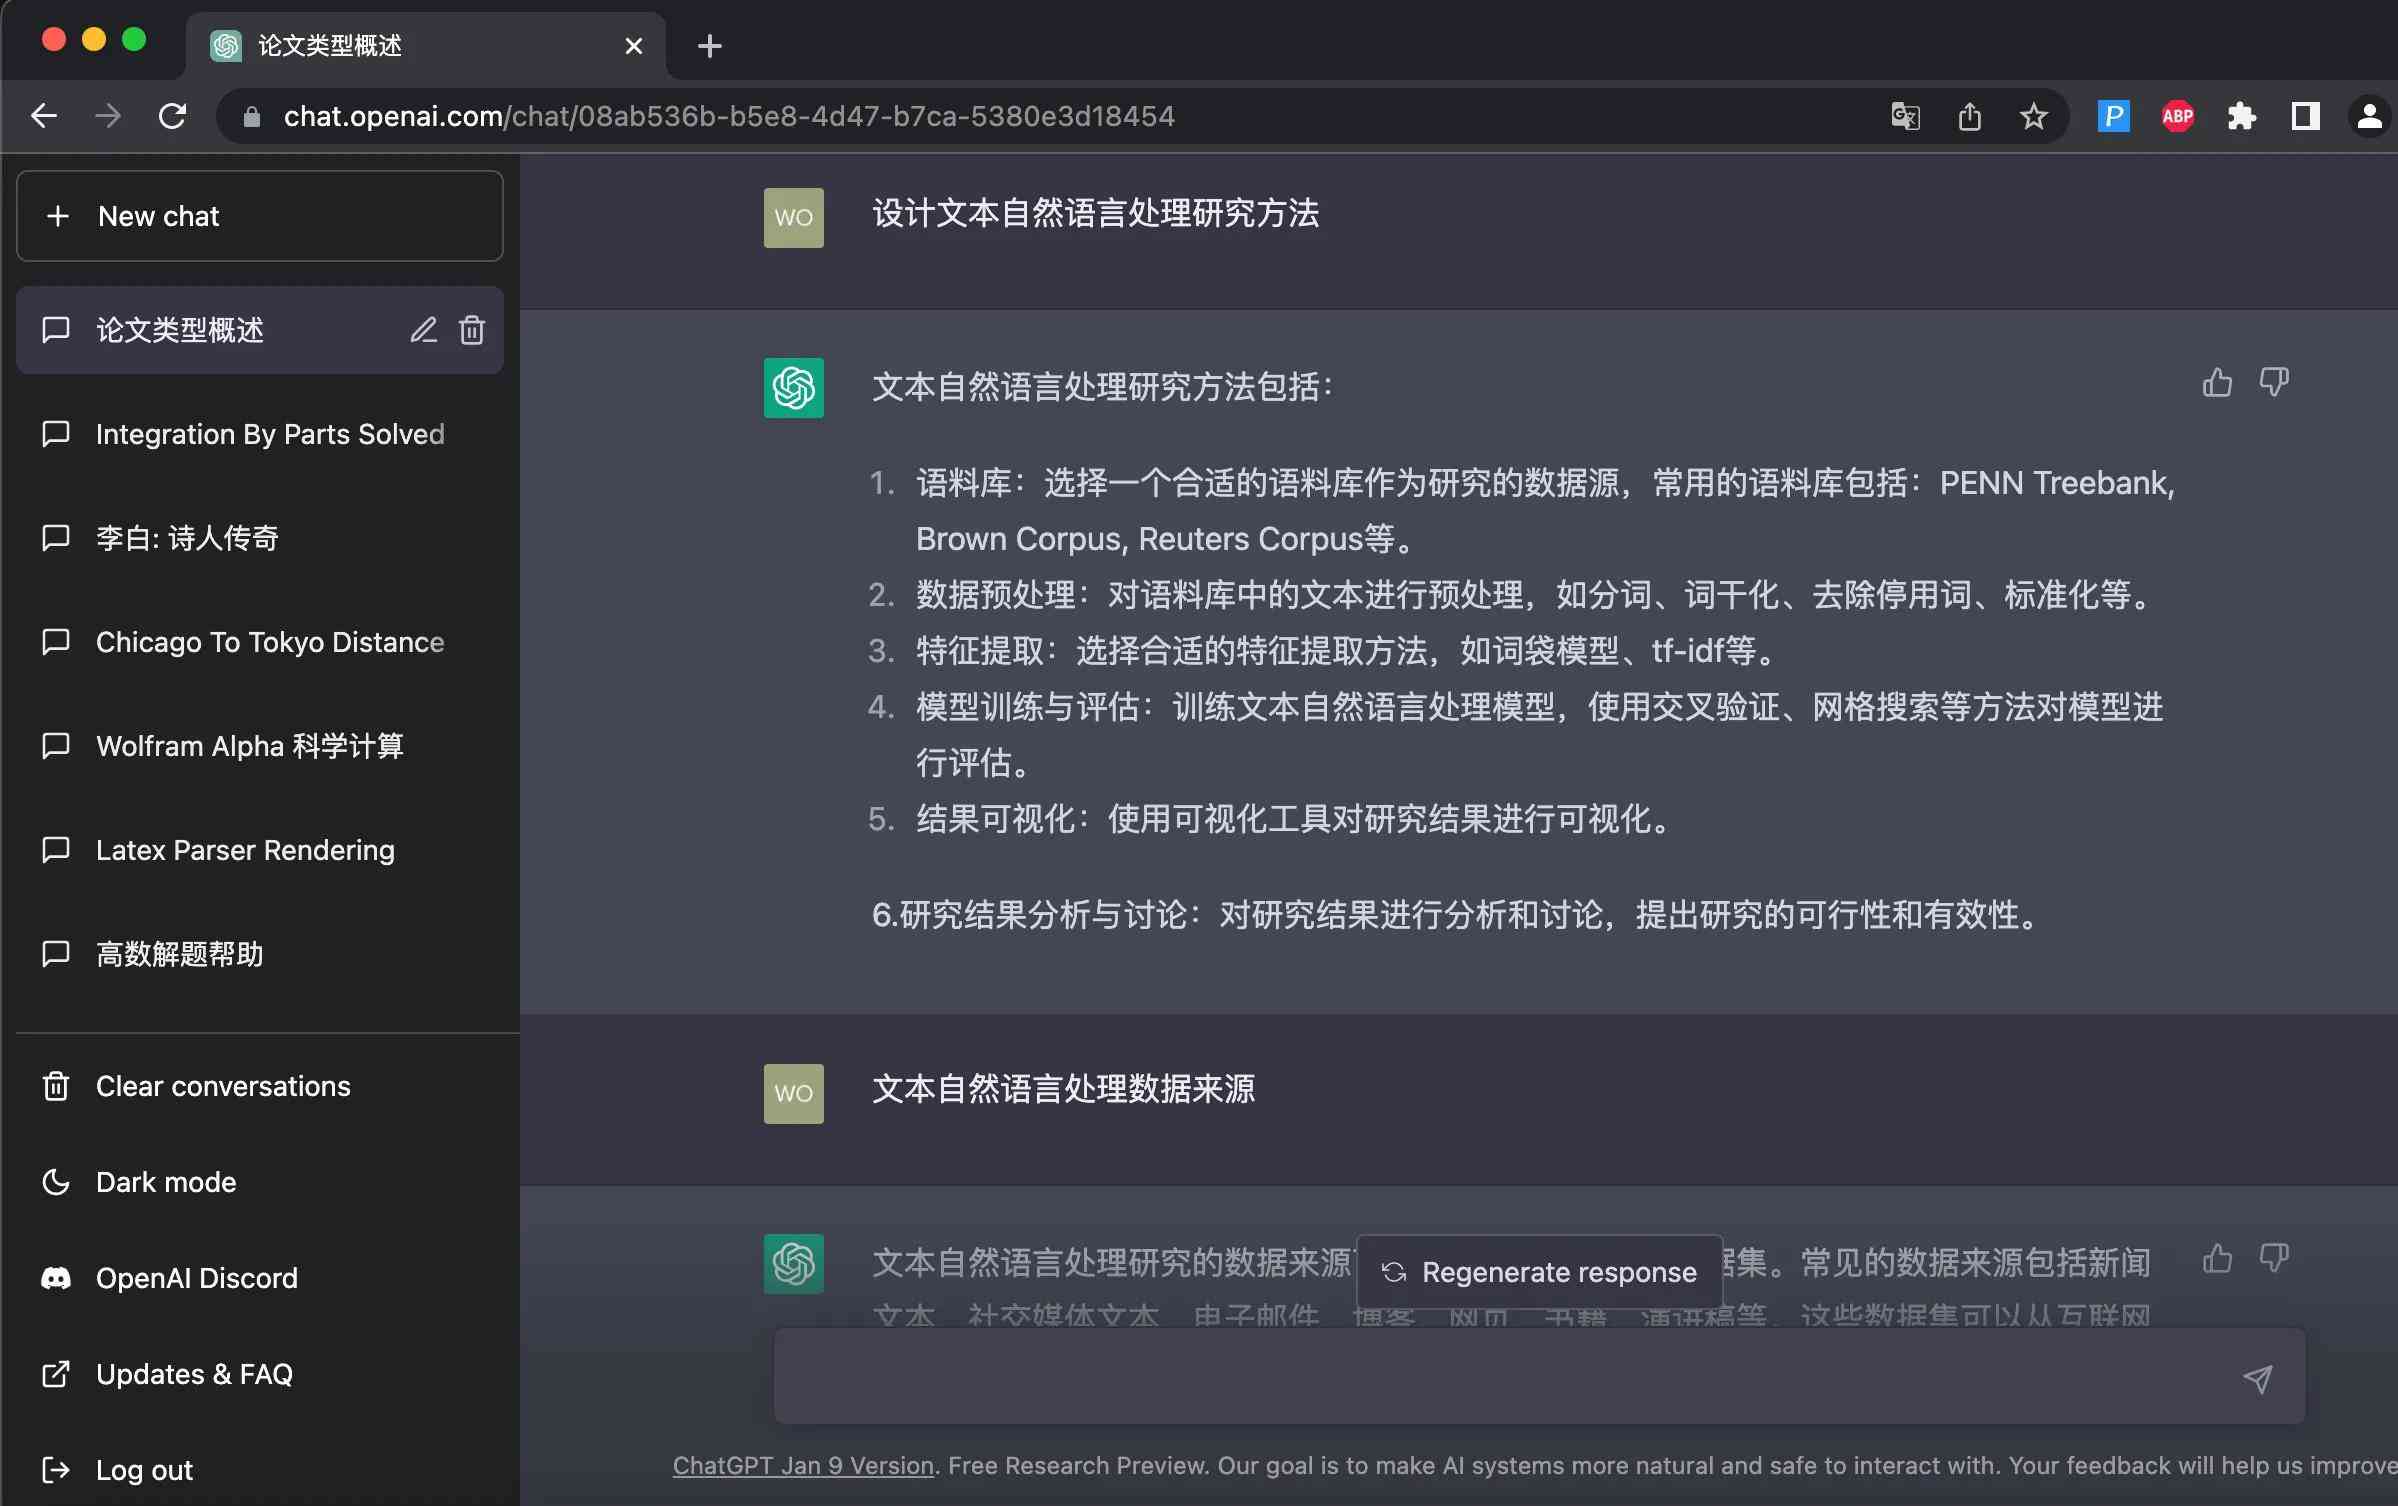Click Log out
Viewport: 2398px width, 1506px height.
(260, 1470)
